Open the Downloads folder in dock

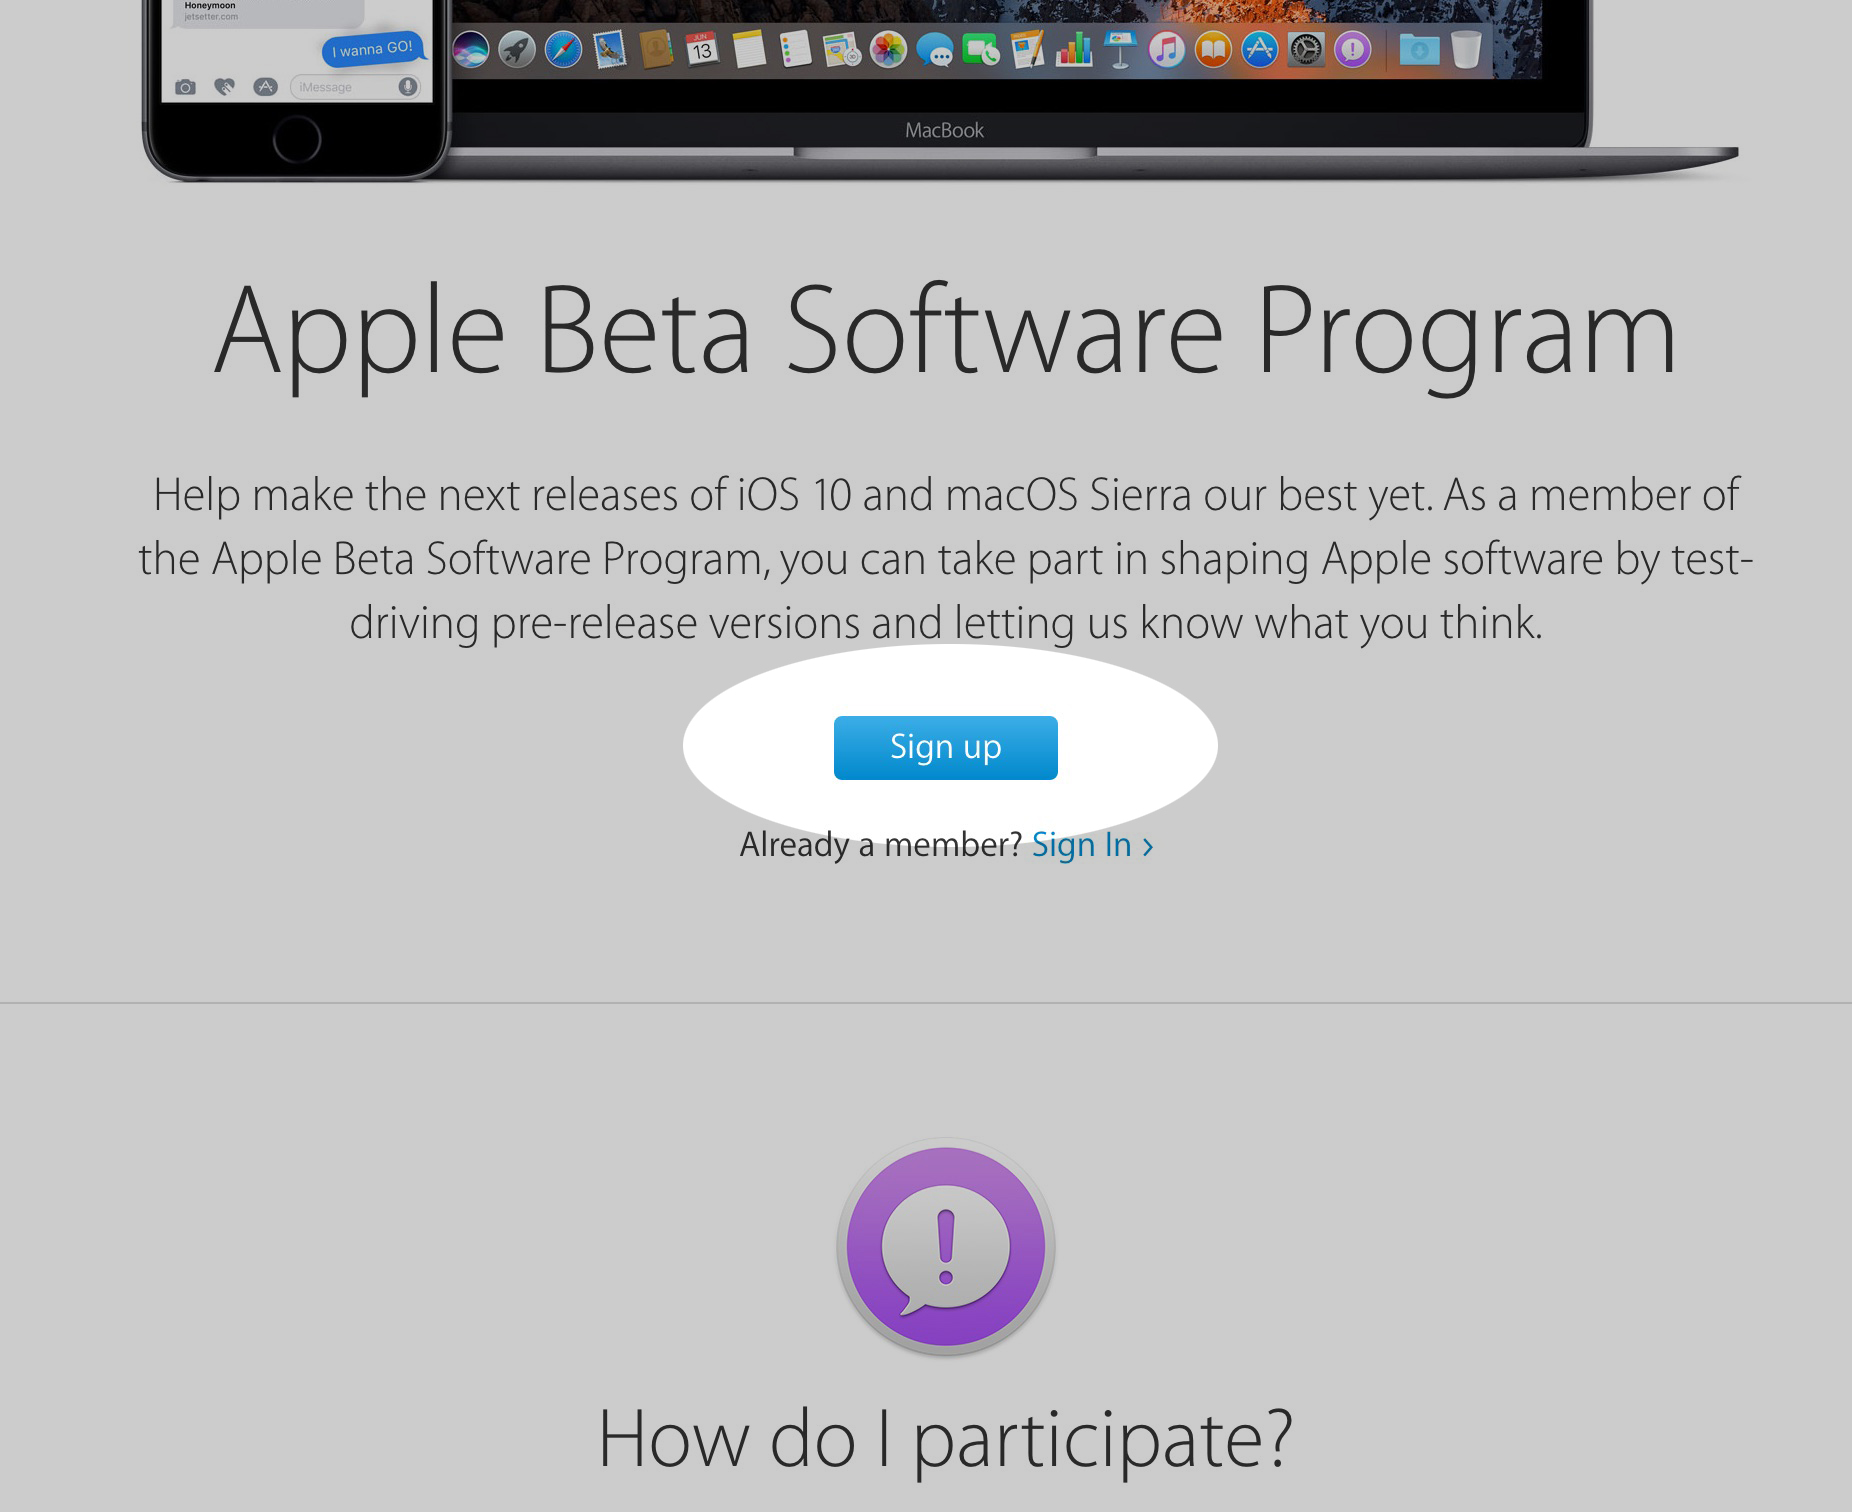[1418, 49]
